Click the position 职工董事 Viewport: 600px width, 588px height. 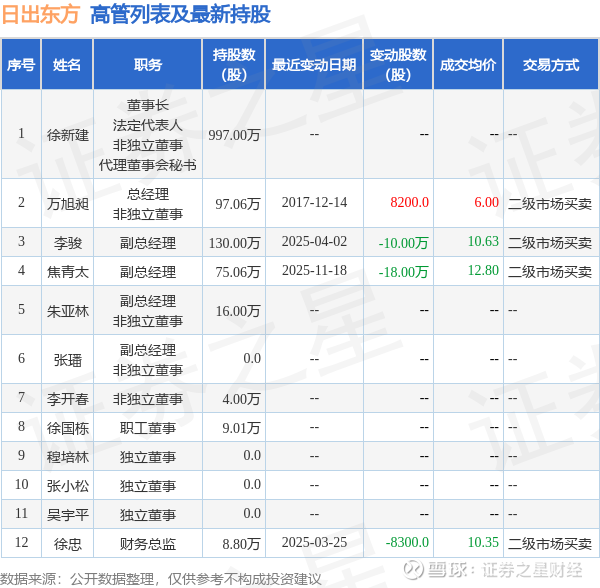(148, 428)
